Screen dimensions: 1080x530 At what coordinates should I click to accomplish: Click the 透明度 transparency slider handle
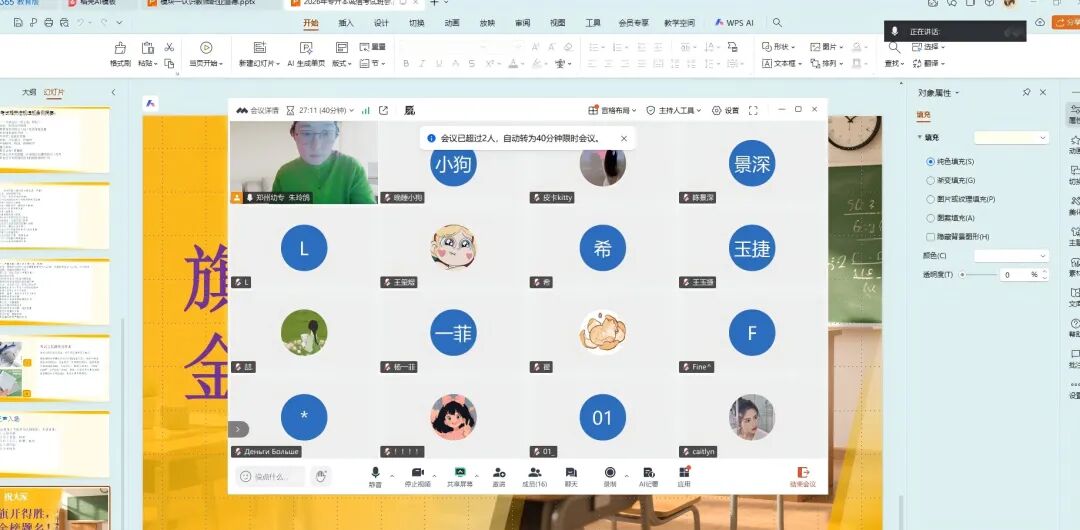[962, 274]
